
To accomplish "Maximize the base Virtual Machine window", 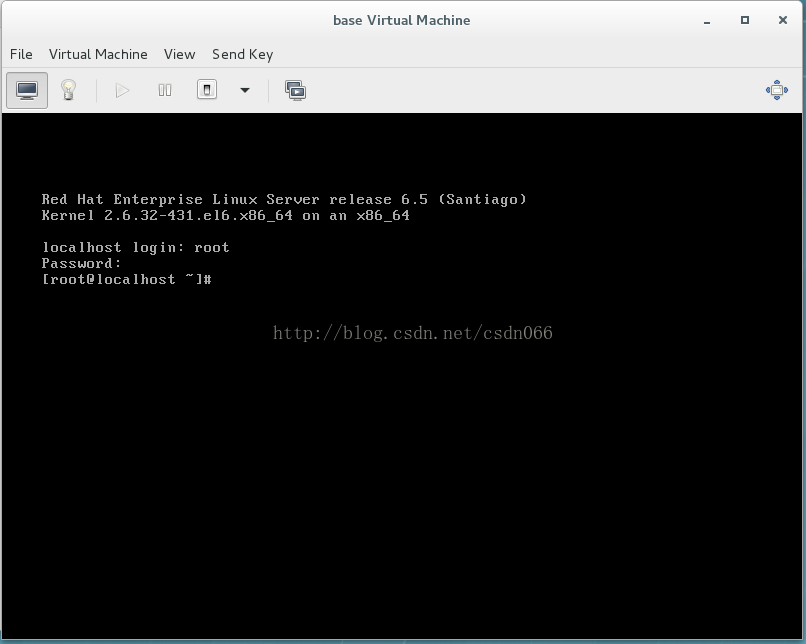I will pos(744,20).
